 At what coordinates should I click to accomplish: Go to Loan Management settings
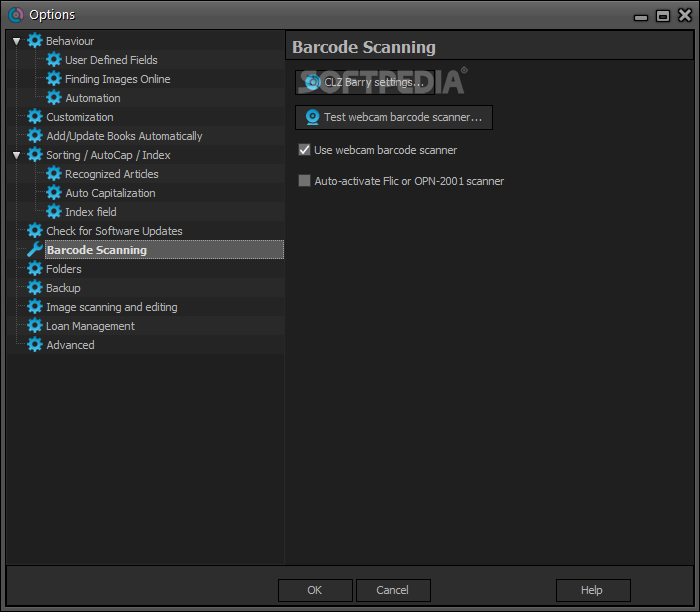click(x=90, y=326)
